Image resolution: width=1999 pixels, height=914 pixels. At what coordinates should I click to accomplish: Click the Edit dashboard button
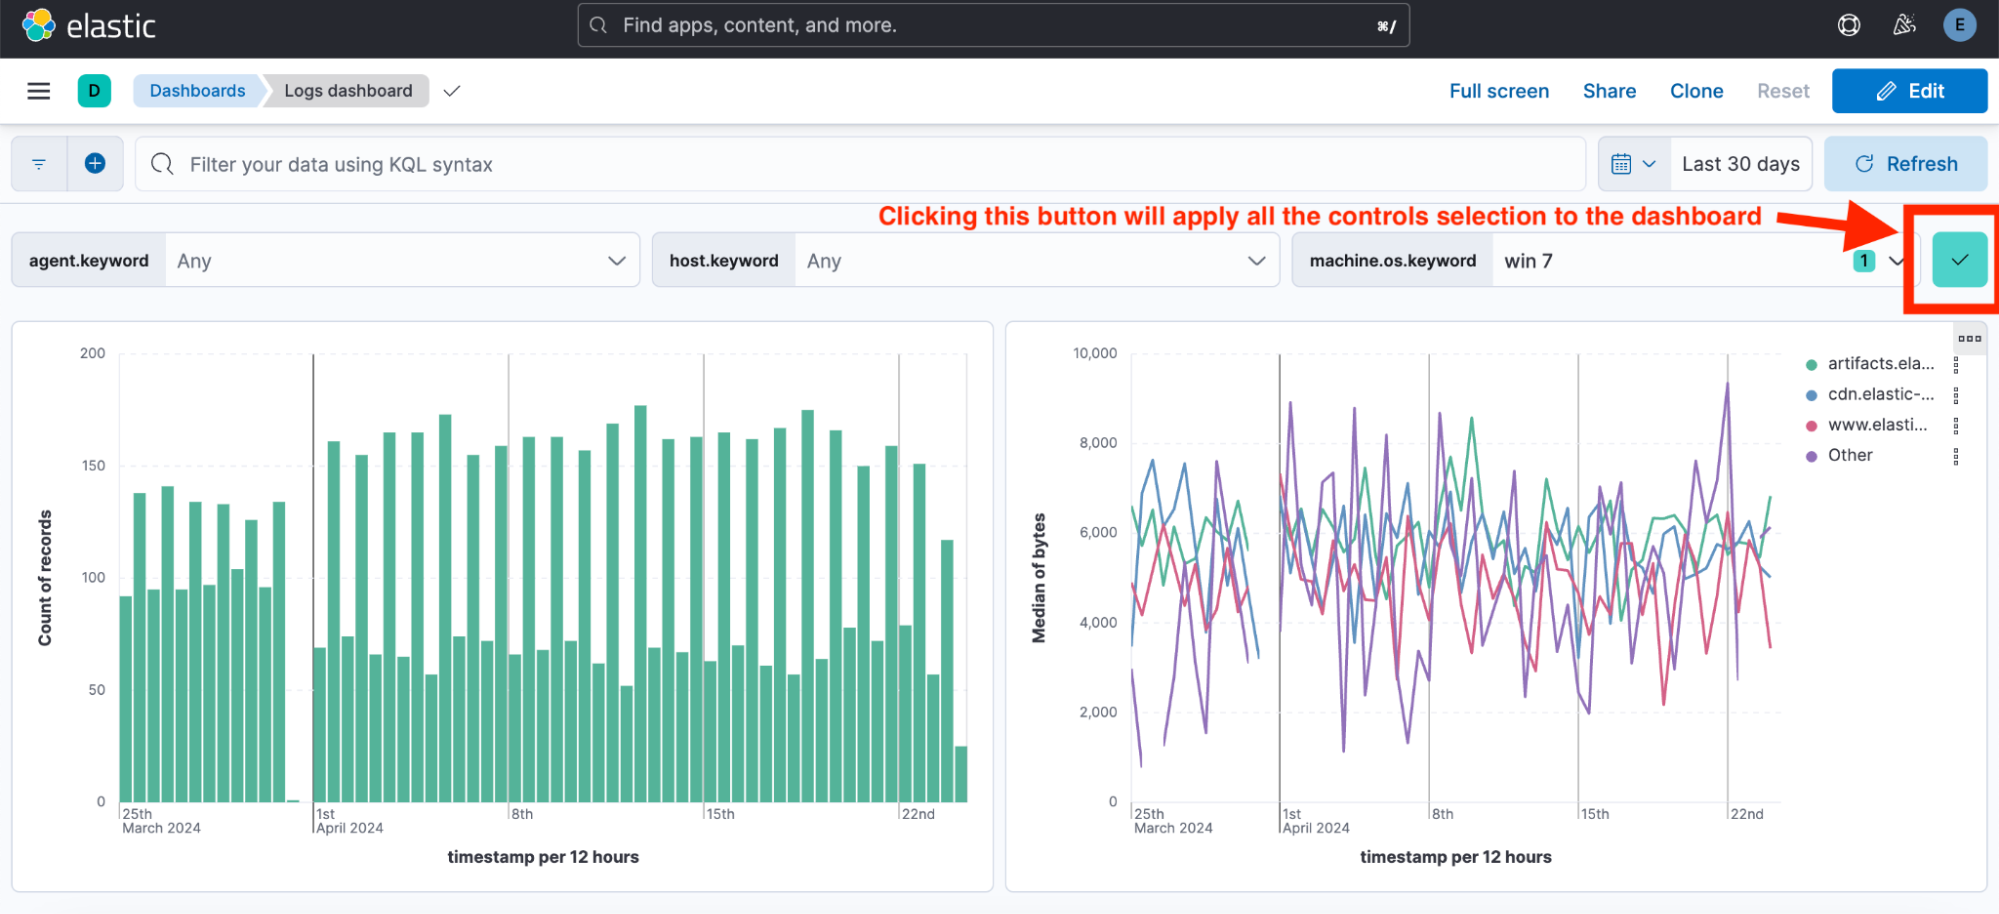tap(1909, 91)
